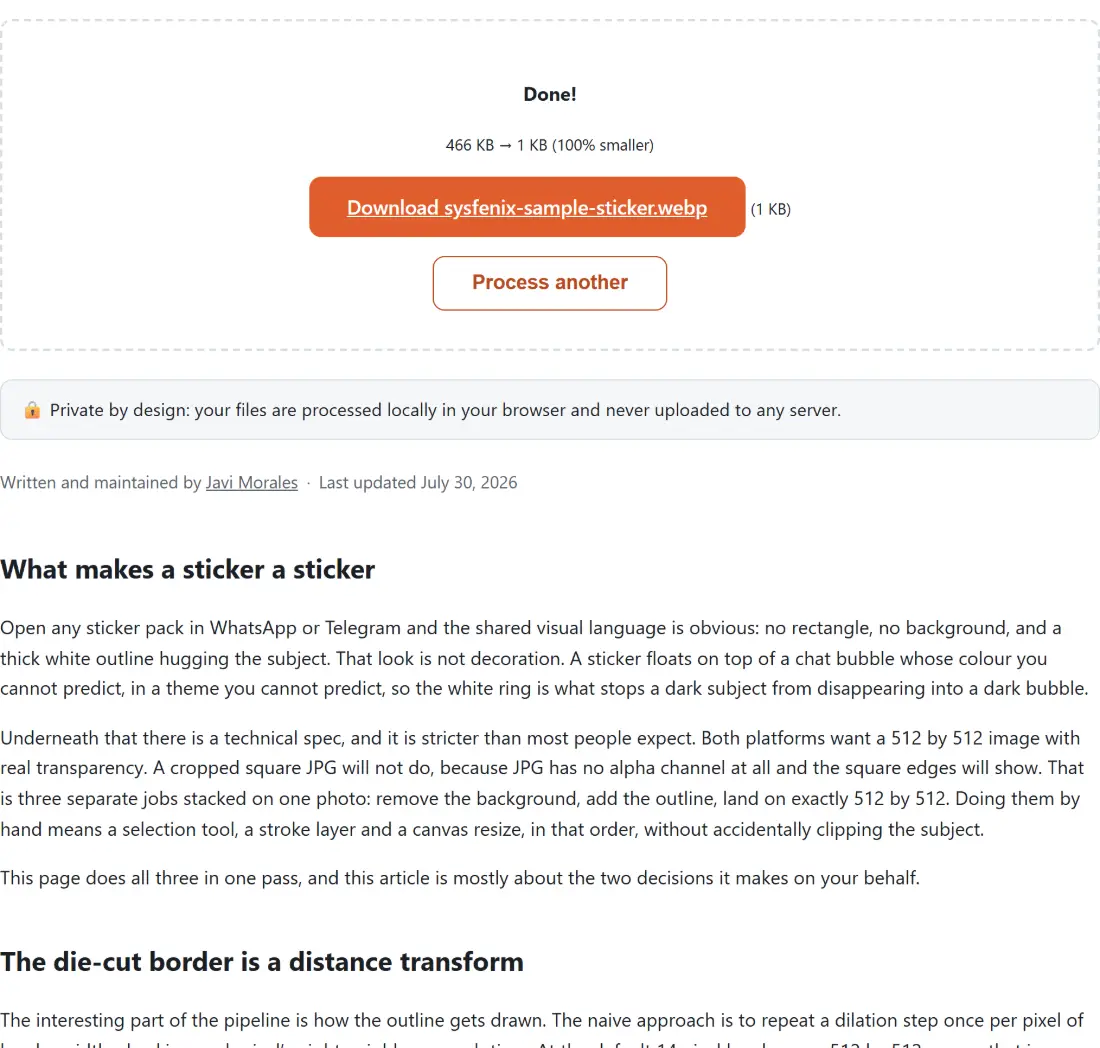Click the word WhatsApp in first paragraph
The height and width of the screenshot is (1048, 1100).
[253, 628]
